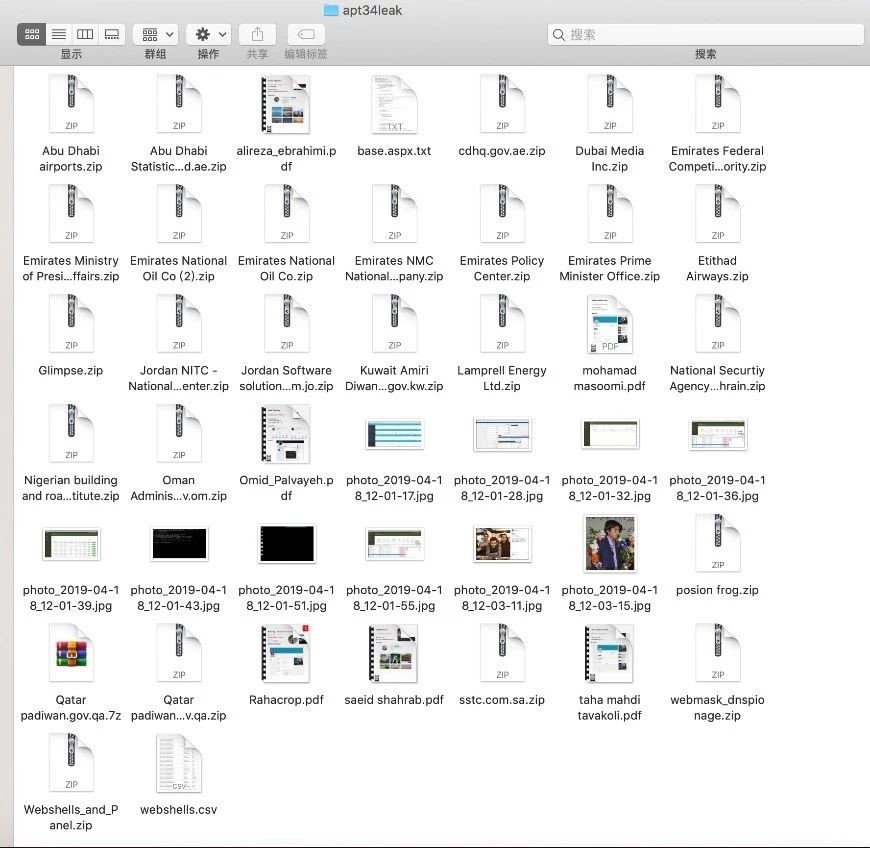
Task: Click the share button
Action: click(257, 34)
